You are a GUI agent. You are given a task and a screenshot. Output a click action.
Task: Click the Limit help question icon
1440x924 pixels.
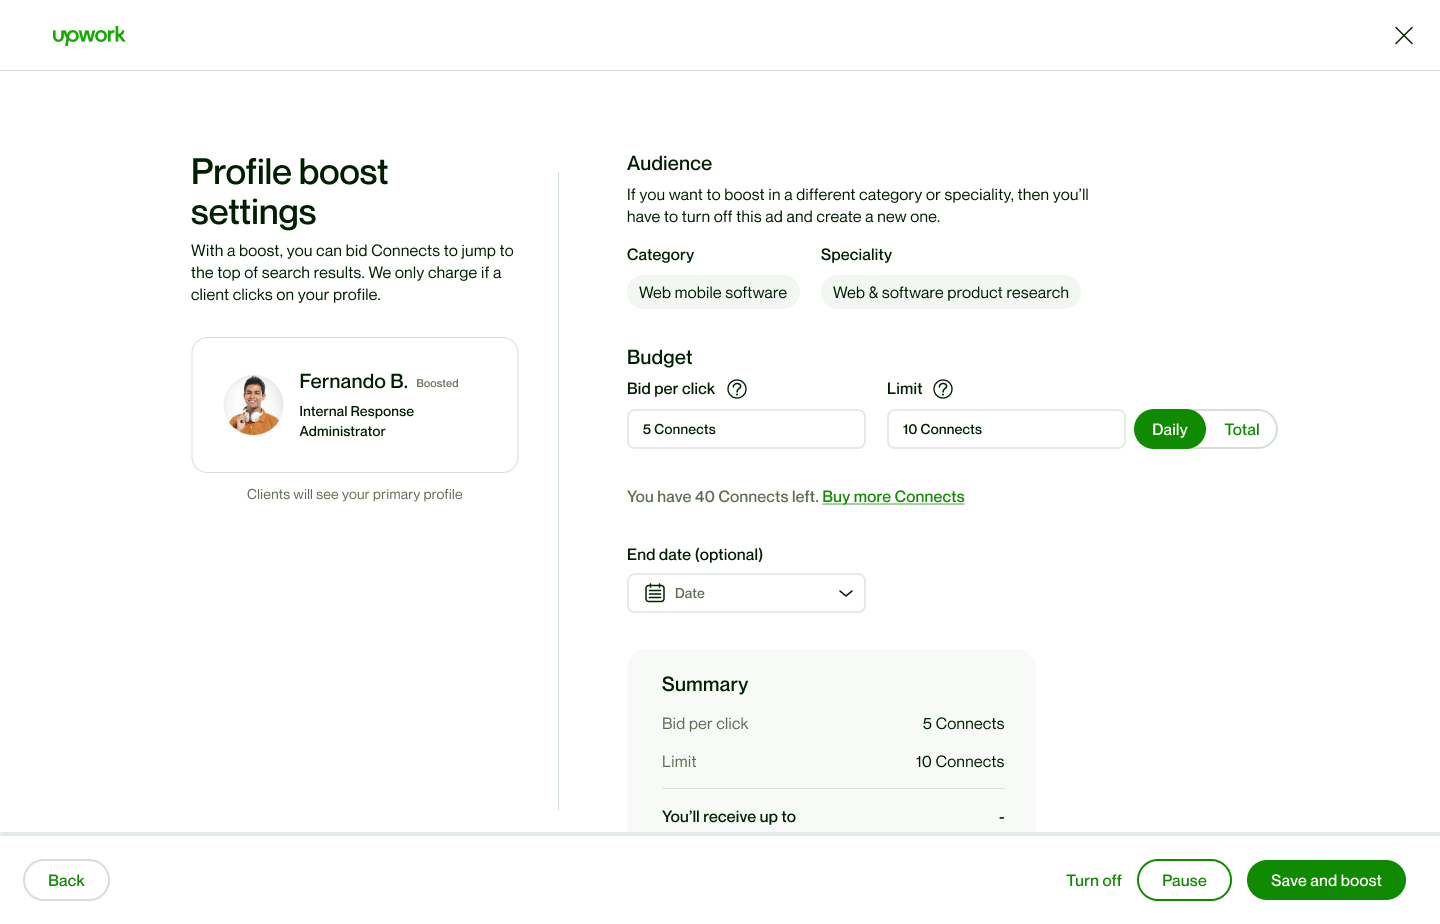point(943,389)
